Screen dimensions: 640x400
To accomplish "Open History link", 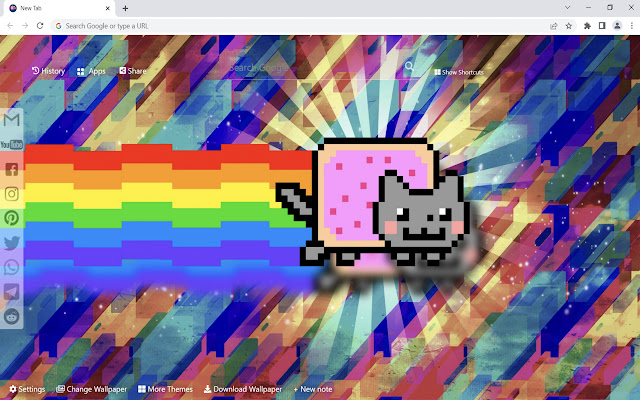I will pyautogui.click(x=49, y=71).
